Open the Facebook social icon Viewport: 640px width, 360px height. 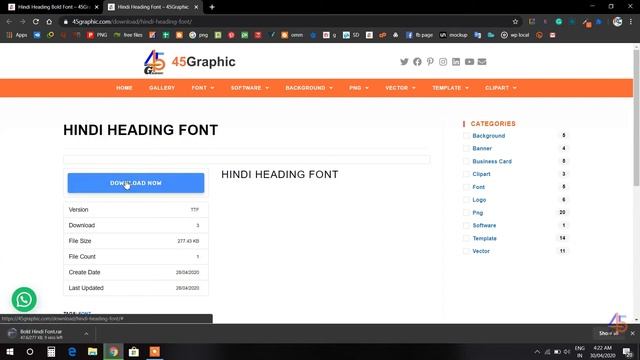[x=417, y=62]
